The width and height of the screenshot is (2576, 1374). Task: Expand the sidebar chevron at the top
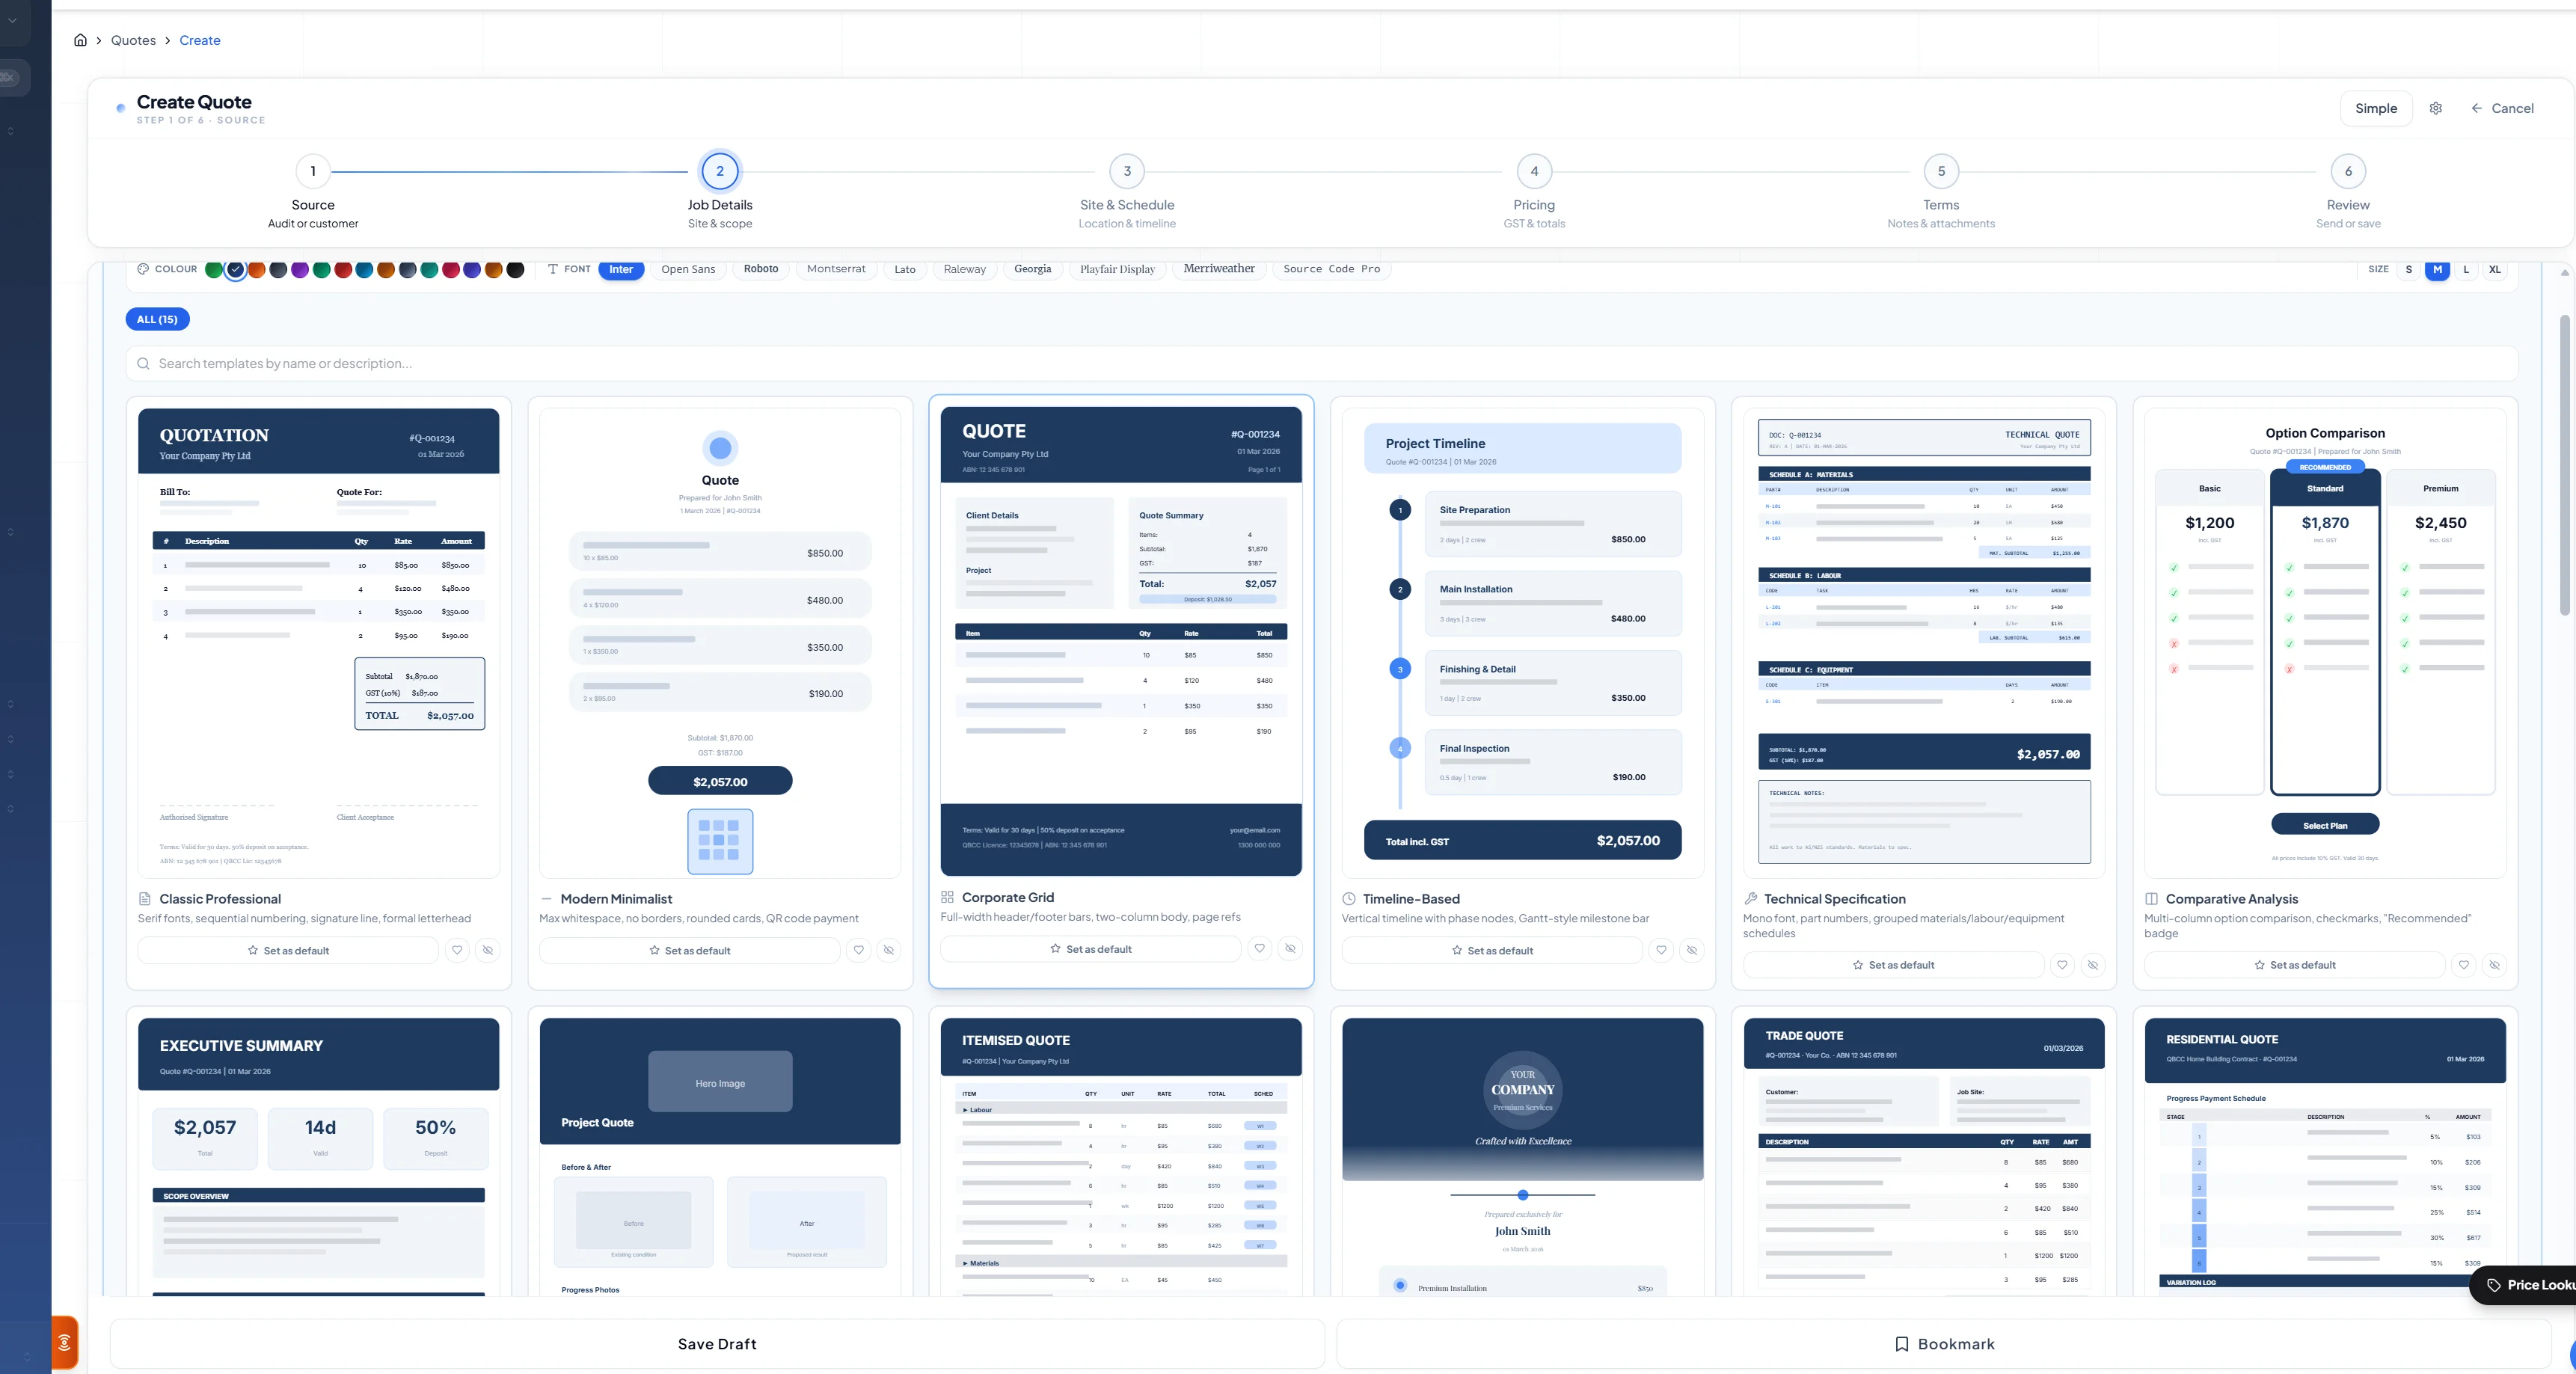(12, 20)
